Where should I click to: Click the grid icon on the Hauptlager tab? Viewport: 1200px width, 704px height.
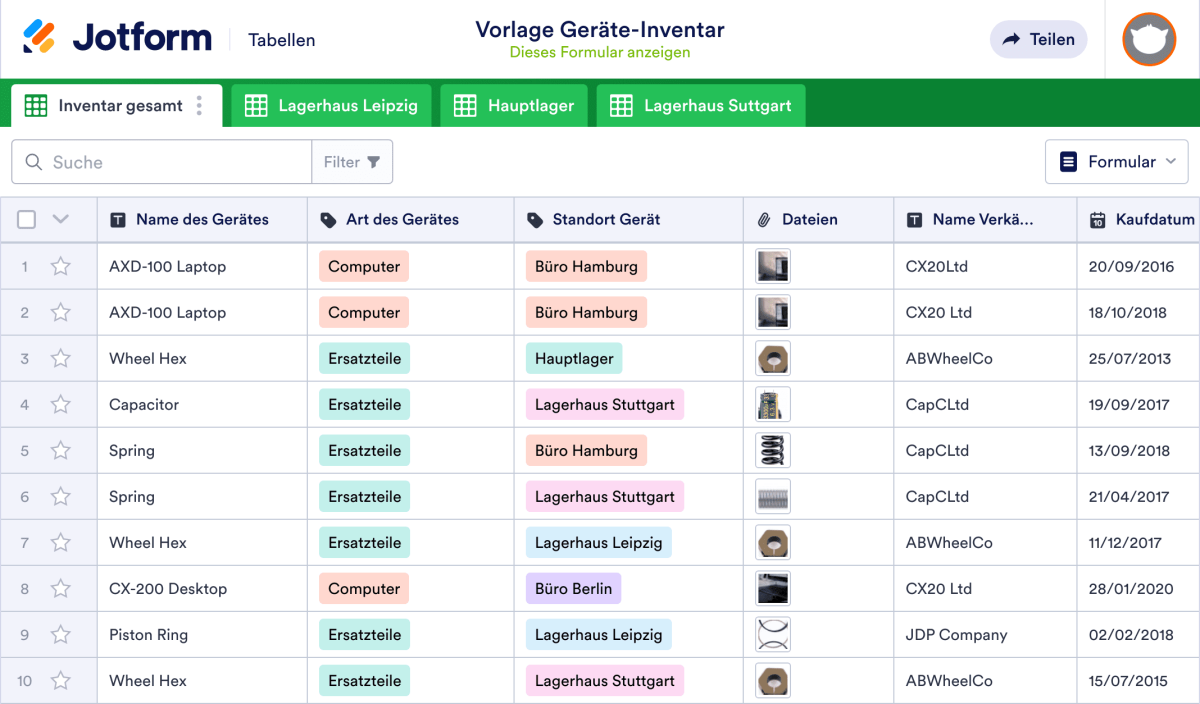click(464, 104)
